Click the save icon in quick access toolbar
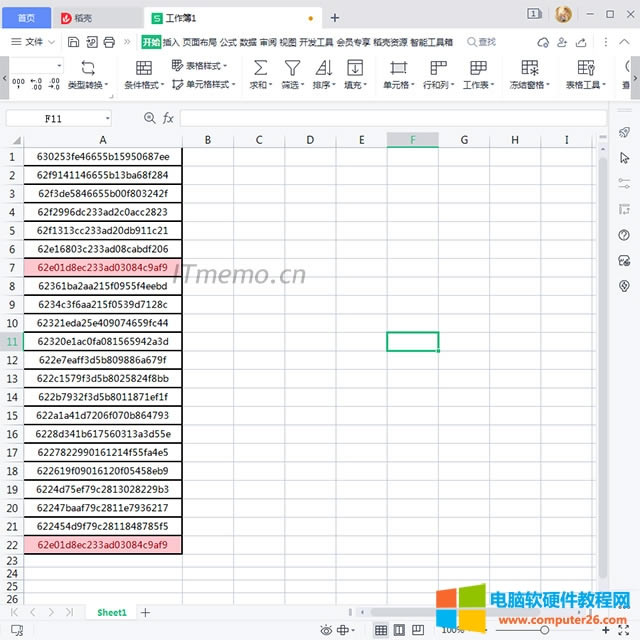Image resolution: width=640 pixels, height=640 pixels. coord(74,43)
